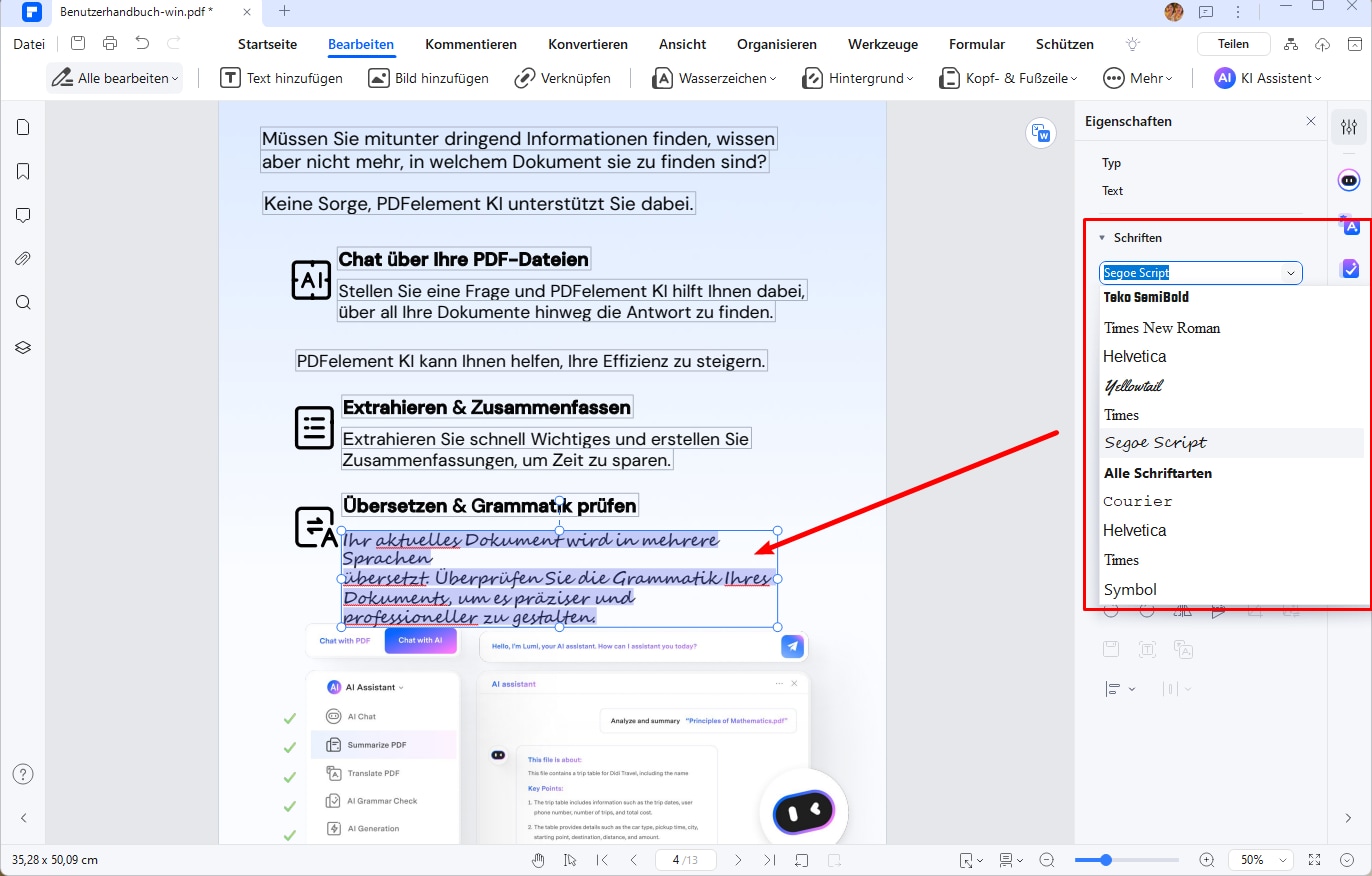Open the Hintergrund dropdown

pos(858,78)
